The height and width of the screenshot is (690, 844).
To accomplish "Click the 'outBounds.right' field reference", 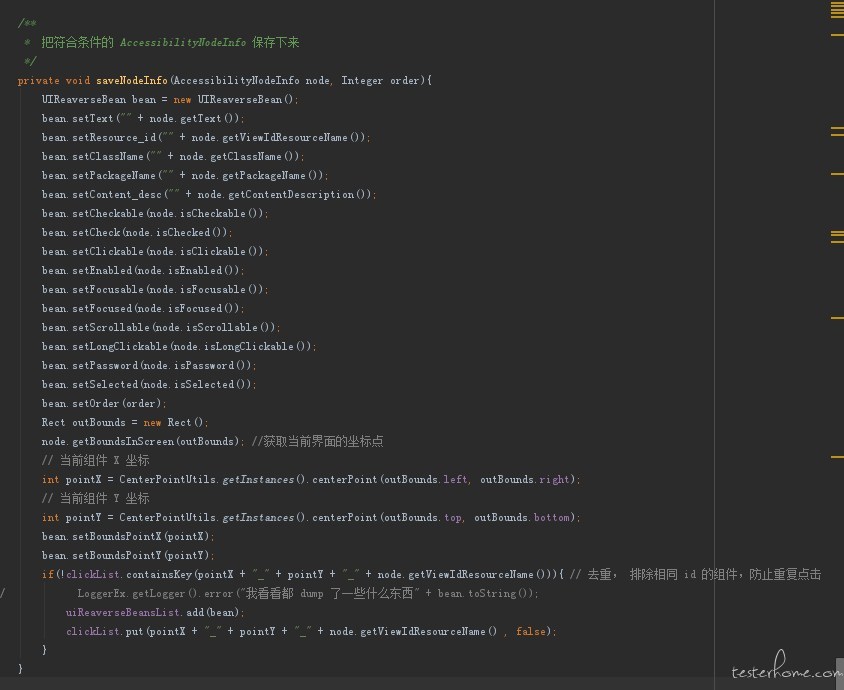I will (525, 480).
